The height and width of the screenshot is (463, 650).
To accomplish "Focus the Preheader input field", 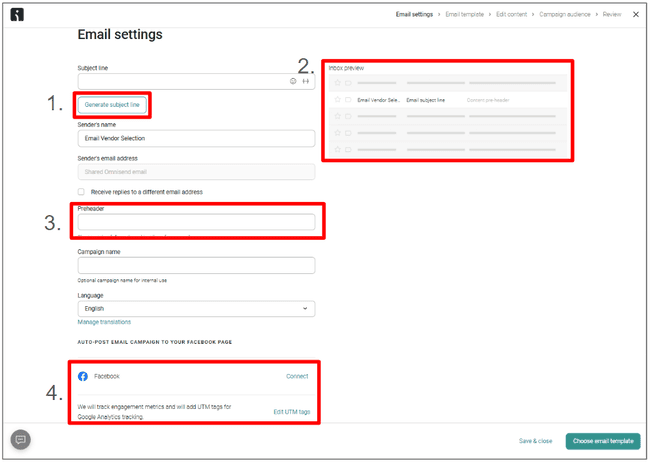I will pyautogui.click(x=196, y=222).
